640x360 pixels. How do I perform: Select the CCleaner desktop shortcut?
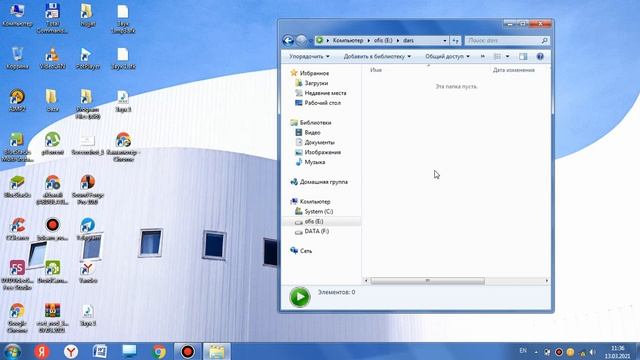pos(17,229)
